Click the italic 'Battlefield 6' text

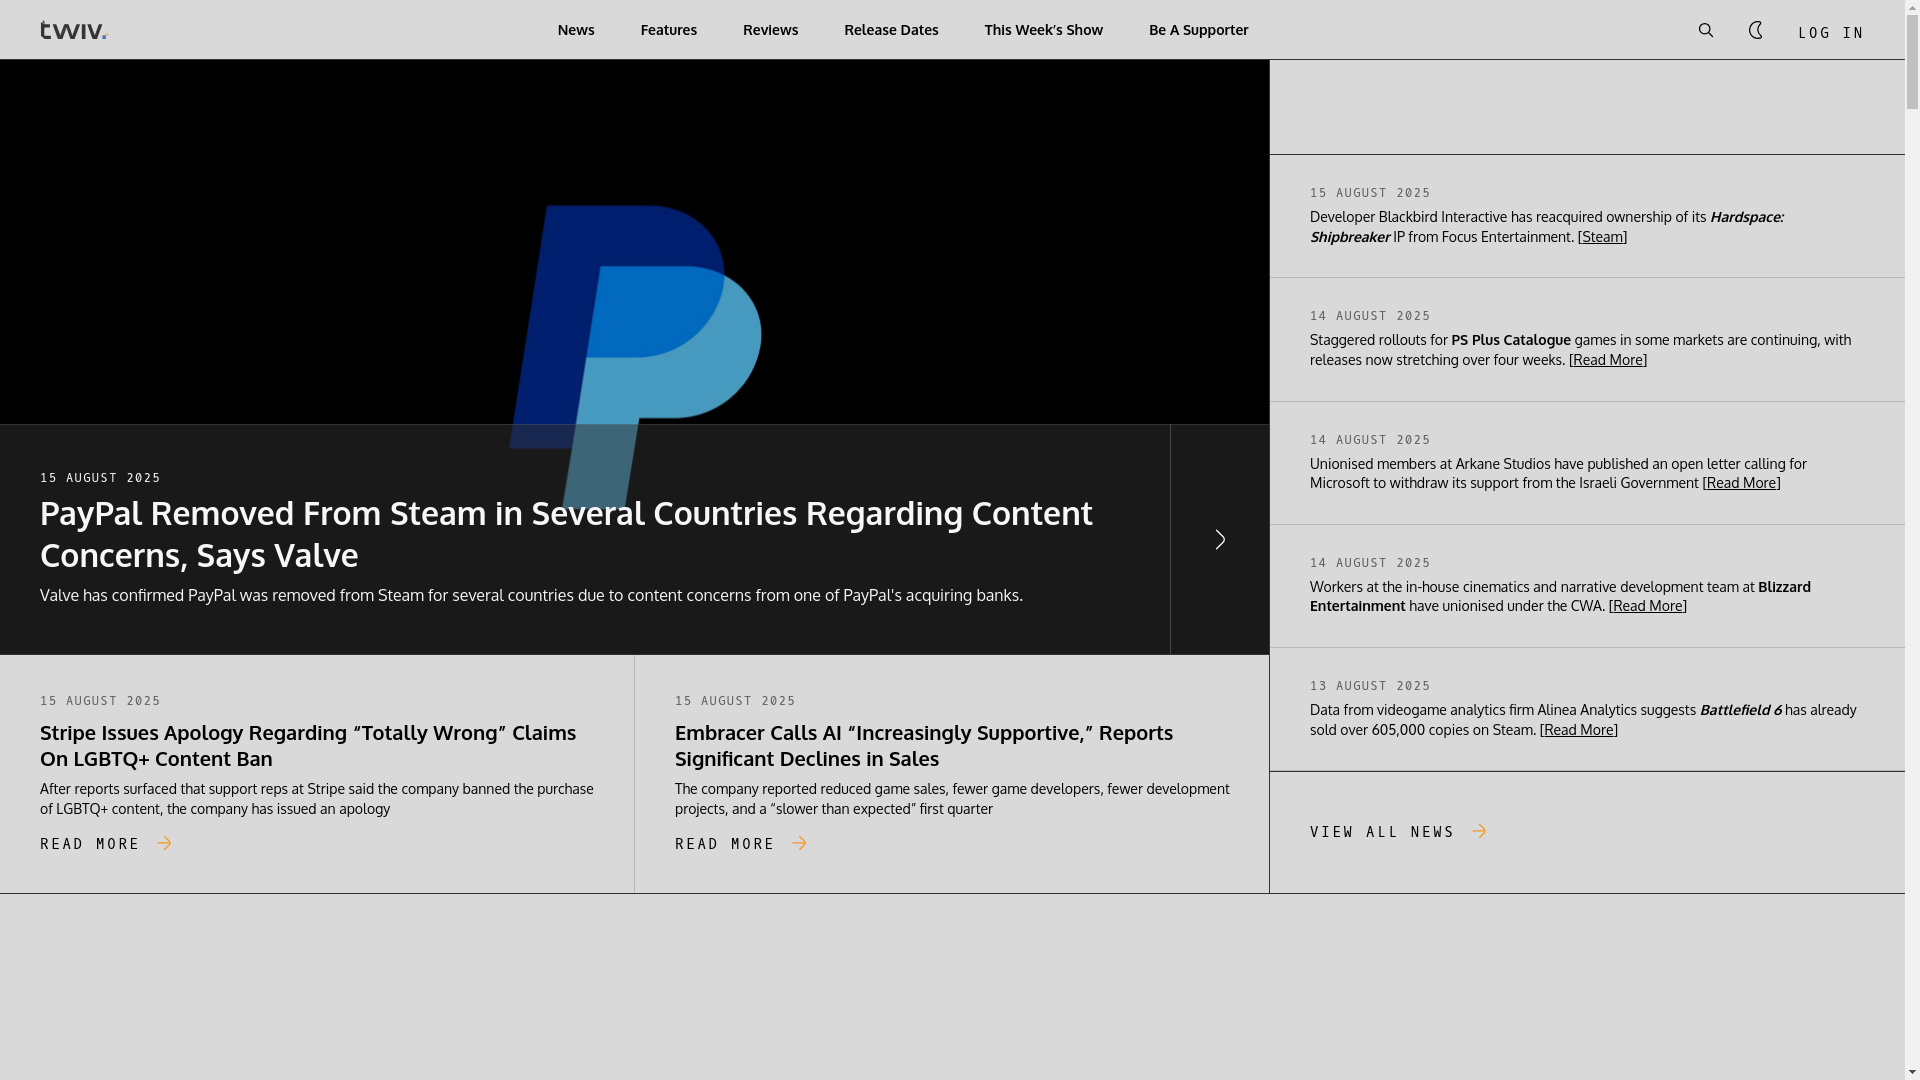click(1740, 710)
